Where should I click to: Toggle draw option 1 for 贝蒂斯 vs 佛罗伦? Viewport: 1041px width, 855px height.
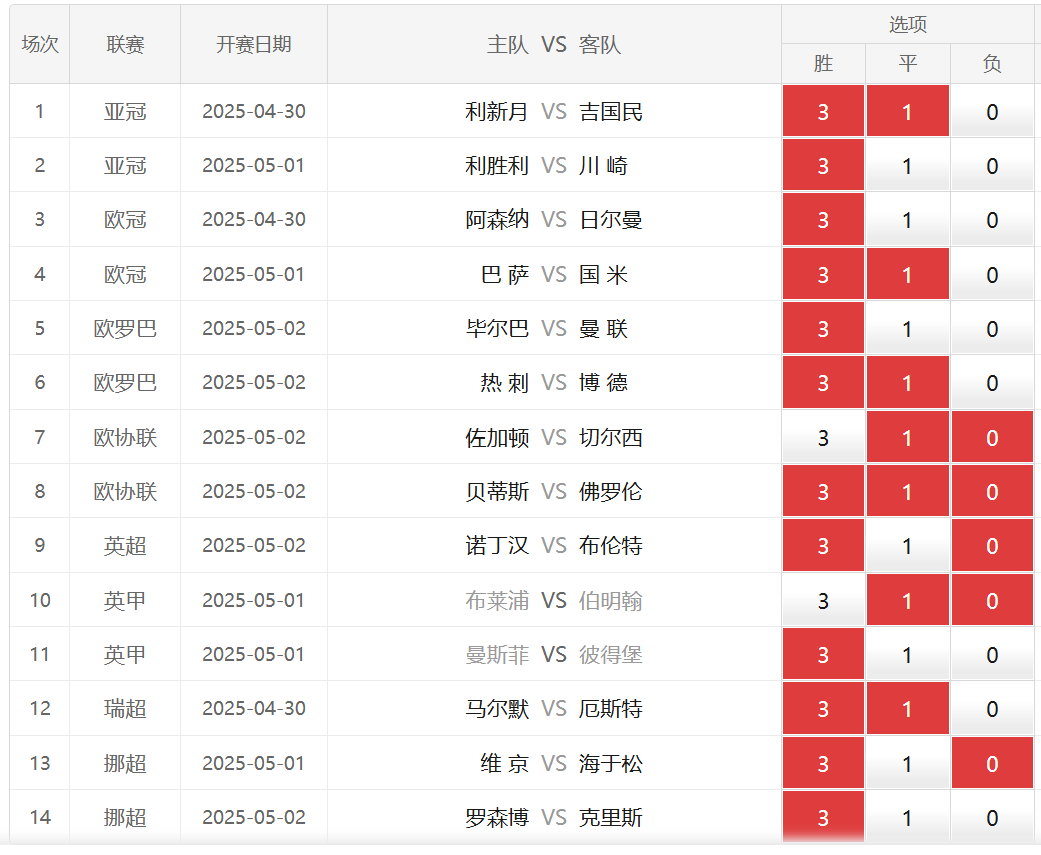click(x=908, y=491)
